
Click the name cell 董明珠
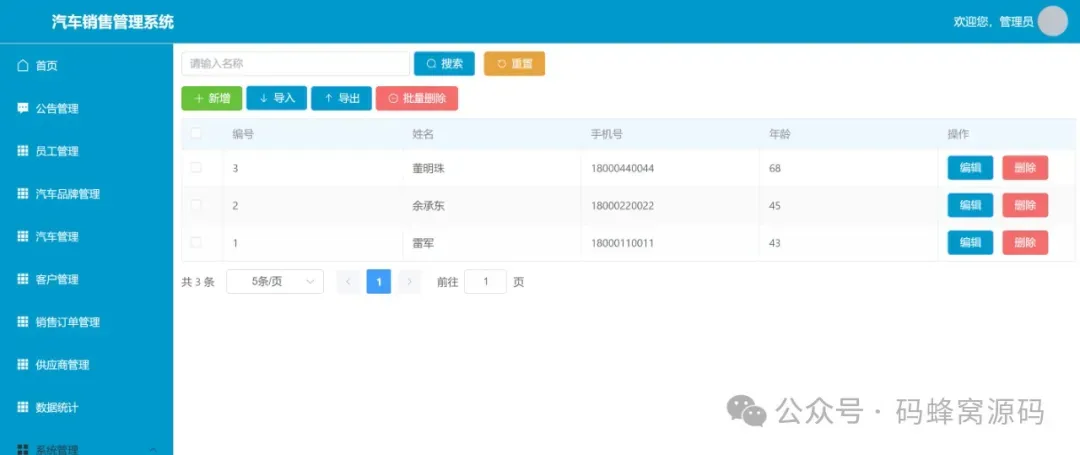428,168
